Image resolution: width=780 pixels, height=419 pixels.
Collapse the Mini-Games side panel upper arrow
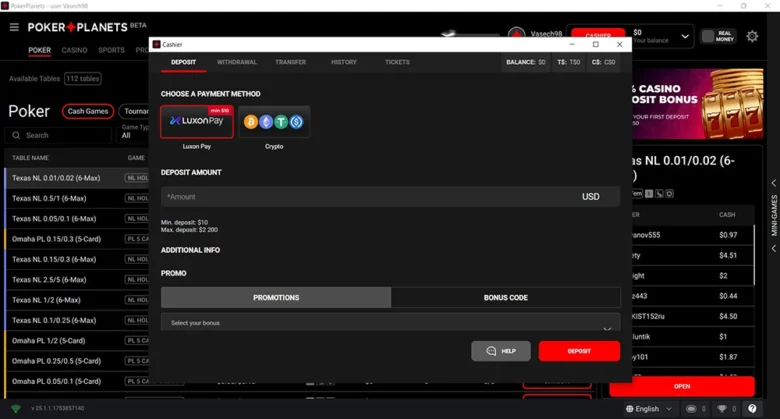[774, 183]
